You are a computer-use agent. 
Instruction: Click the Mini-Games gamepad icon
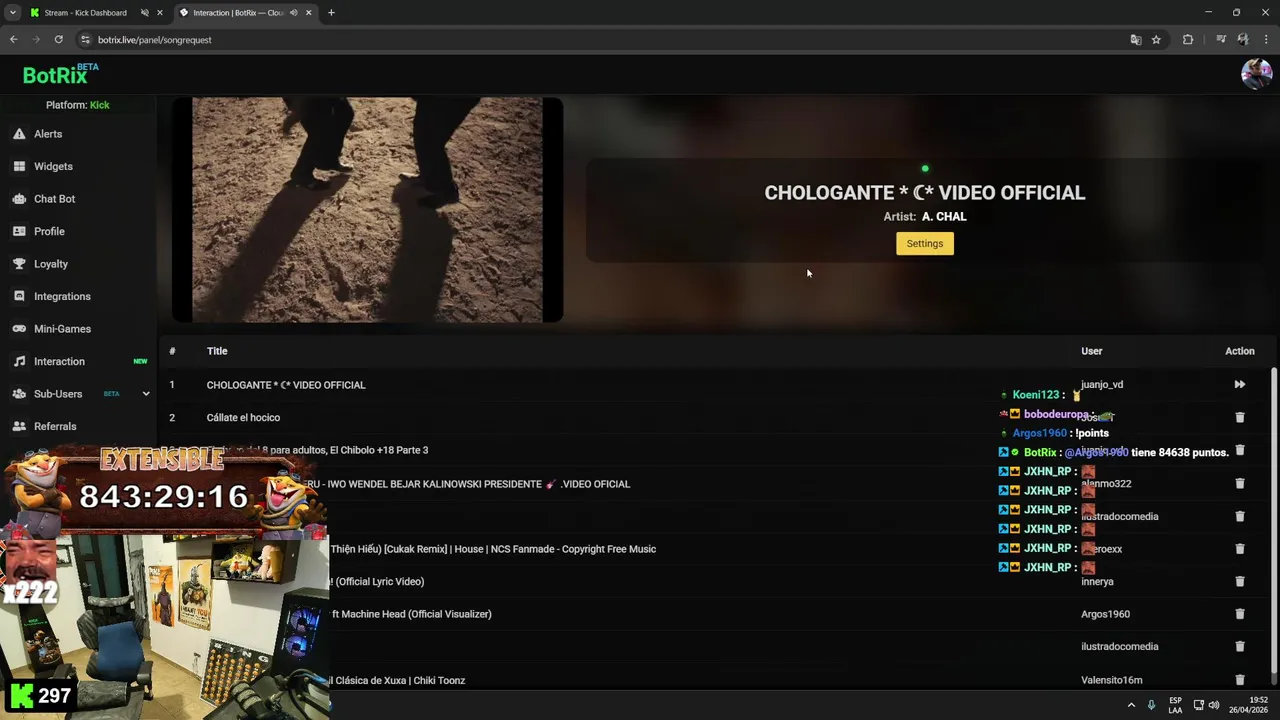point(19,329)
